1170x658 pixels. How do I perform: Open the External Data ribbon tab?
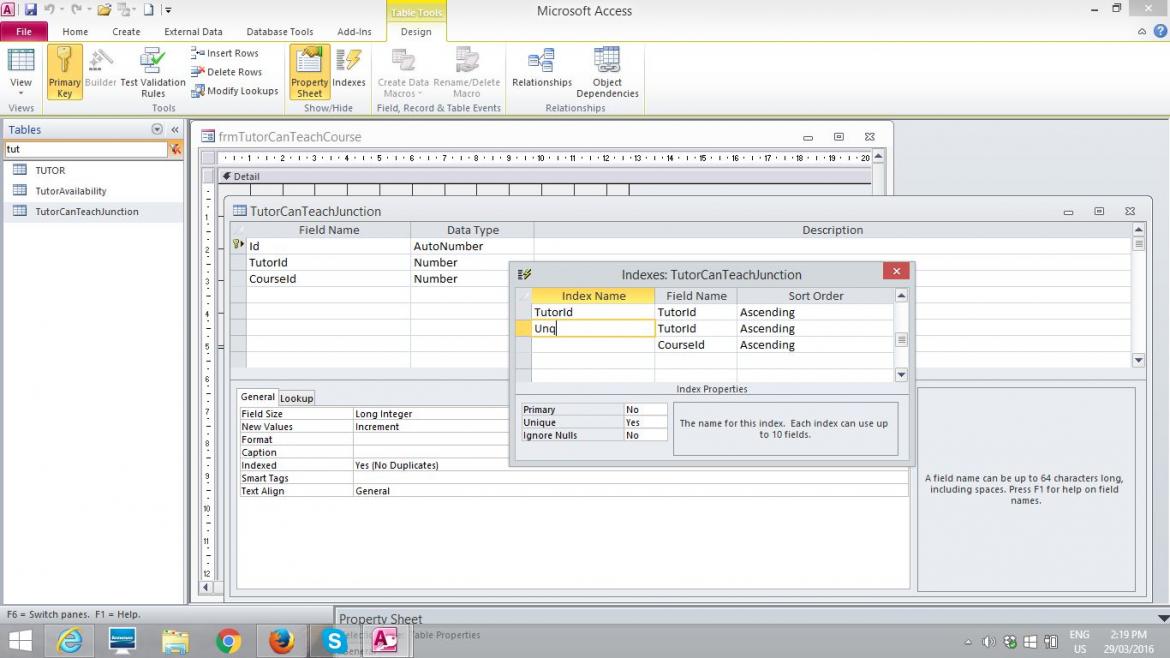click(x=193, y=31)
